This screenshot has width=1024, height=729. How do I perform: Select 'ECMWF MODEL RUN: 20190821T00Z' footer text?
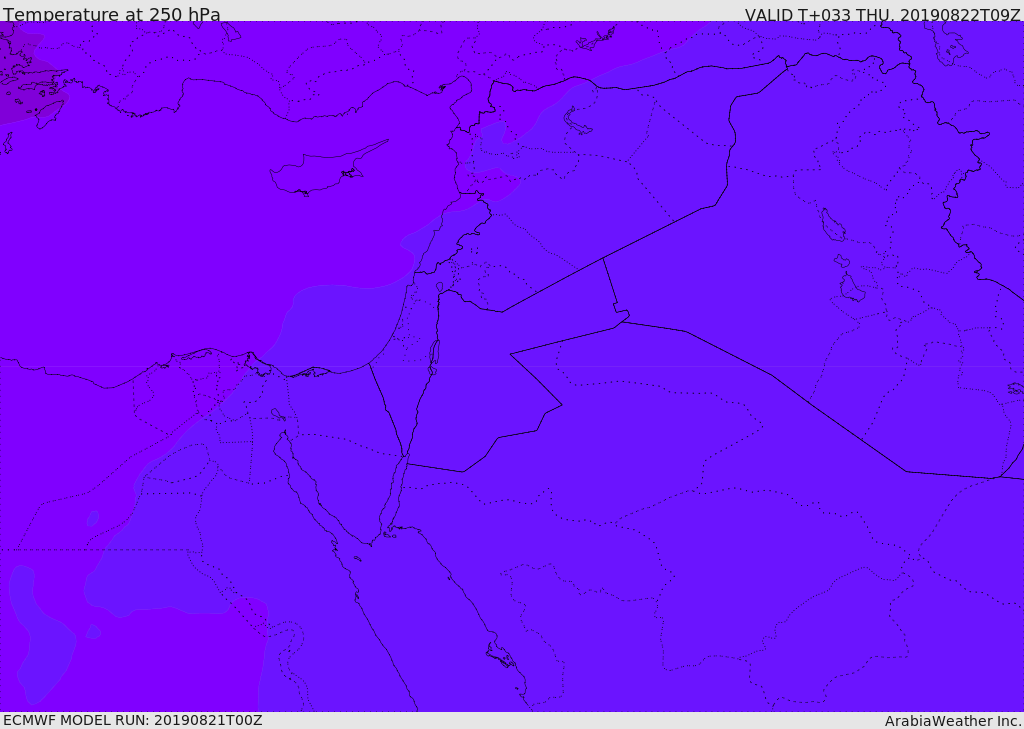tap(133, 720)
